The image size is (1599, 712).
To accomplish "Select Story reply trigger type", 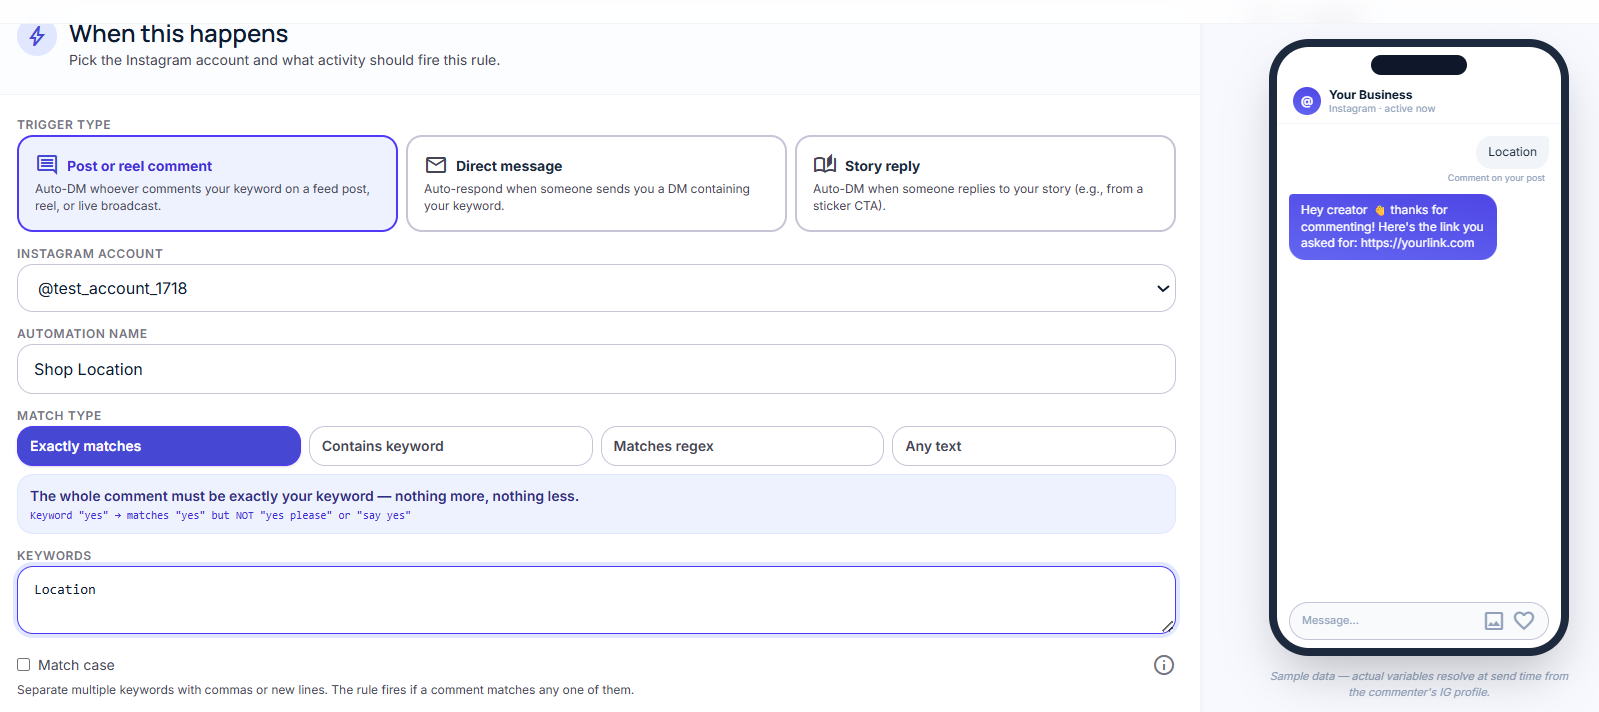I will tap(985, 184).
